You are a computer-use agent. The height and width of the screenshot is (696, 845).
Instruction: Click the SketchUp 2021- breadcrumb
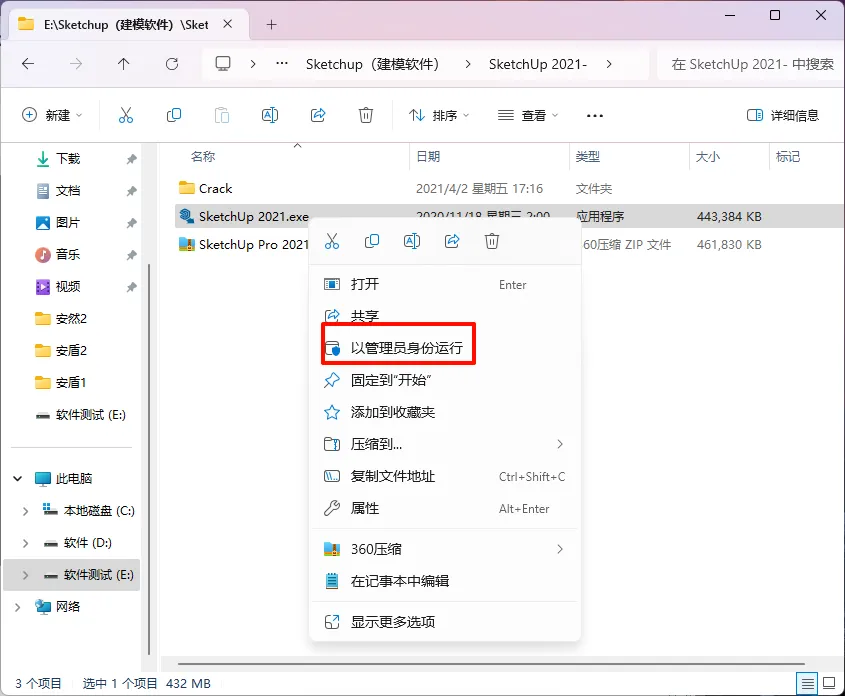(537, 64)
